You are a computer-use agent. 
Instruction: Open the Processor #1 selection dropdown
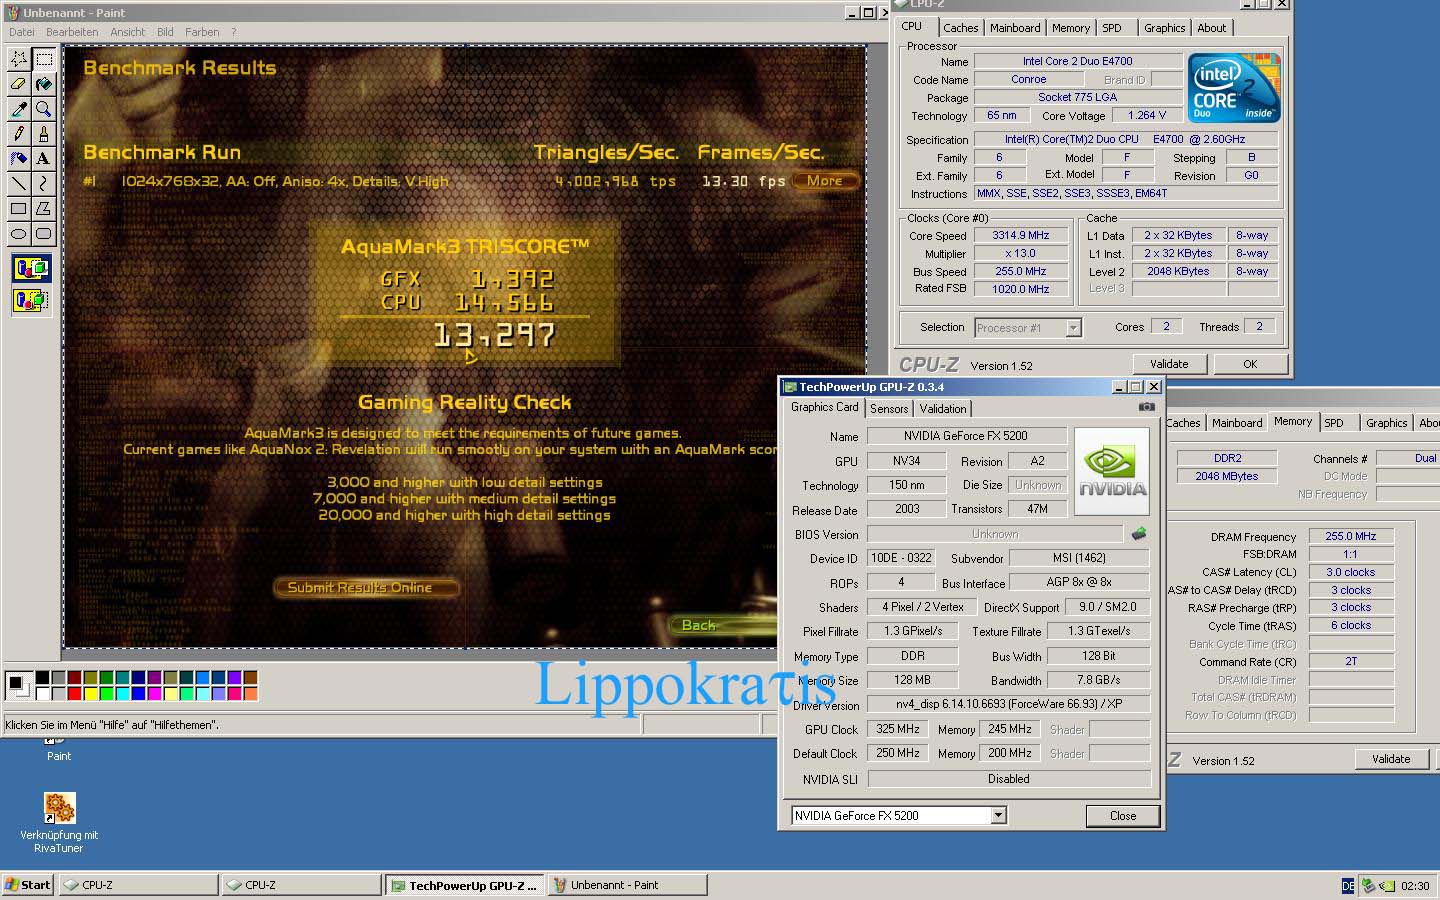1073,328
